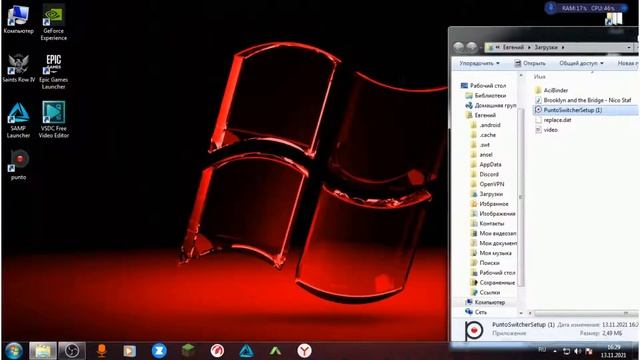Select Поиски in the navigation tree
The height and width of the screenshot is (360, 640).
(x=485, y=263)
